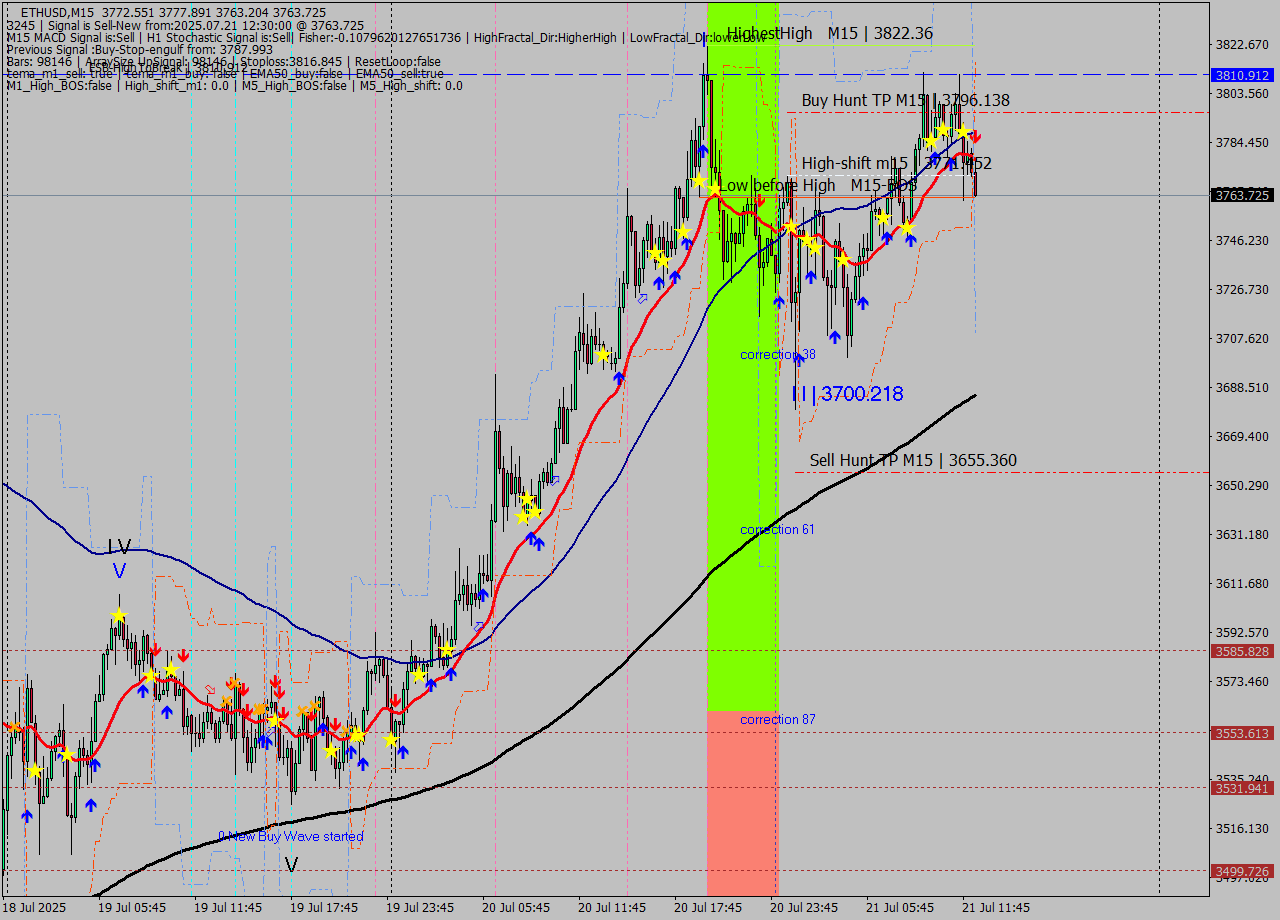Click the New Buy Wave started text
Viewport: 1280px width, 920px height.
click(291, 836)
